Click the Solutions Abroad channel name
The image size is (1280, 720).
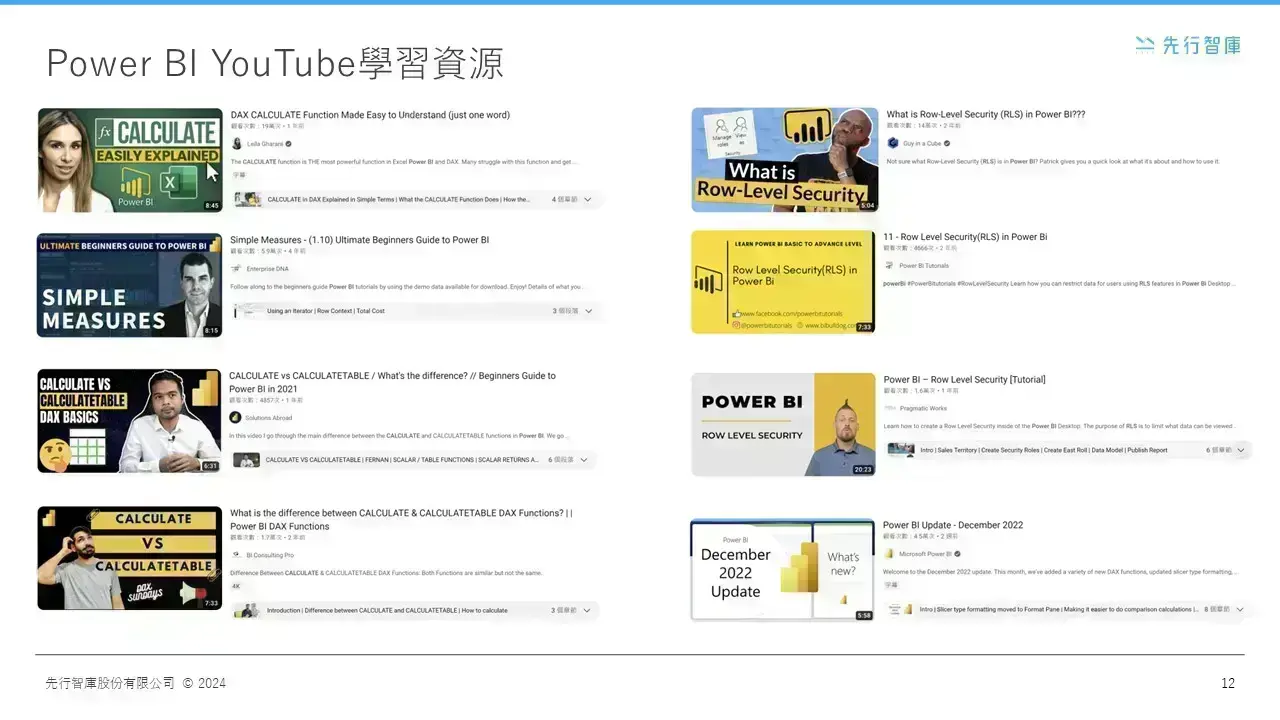269,418
